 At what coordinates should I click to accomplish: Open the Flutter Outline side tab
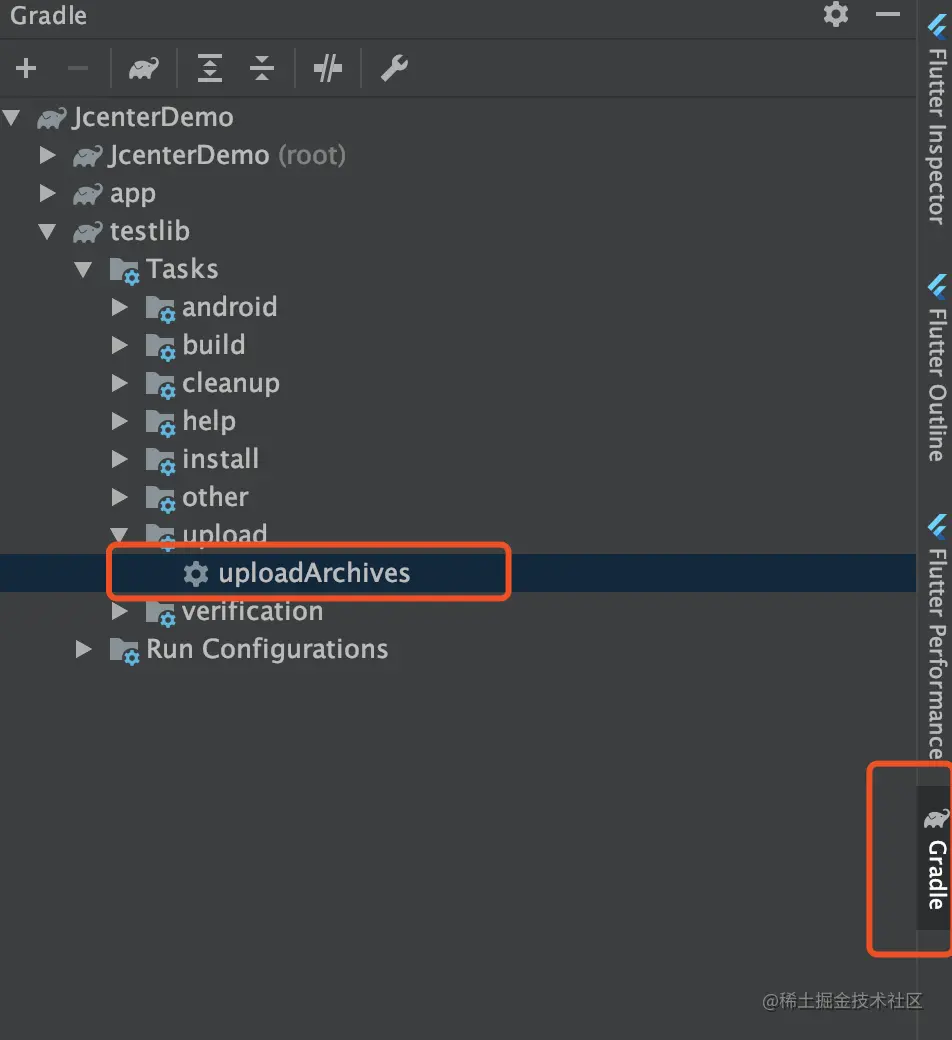pos(936,368)
